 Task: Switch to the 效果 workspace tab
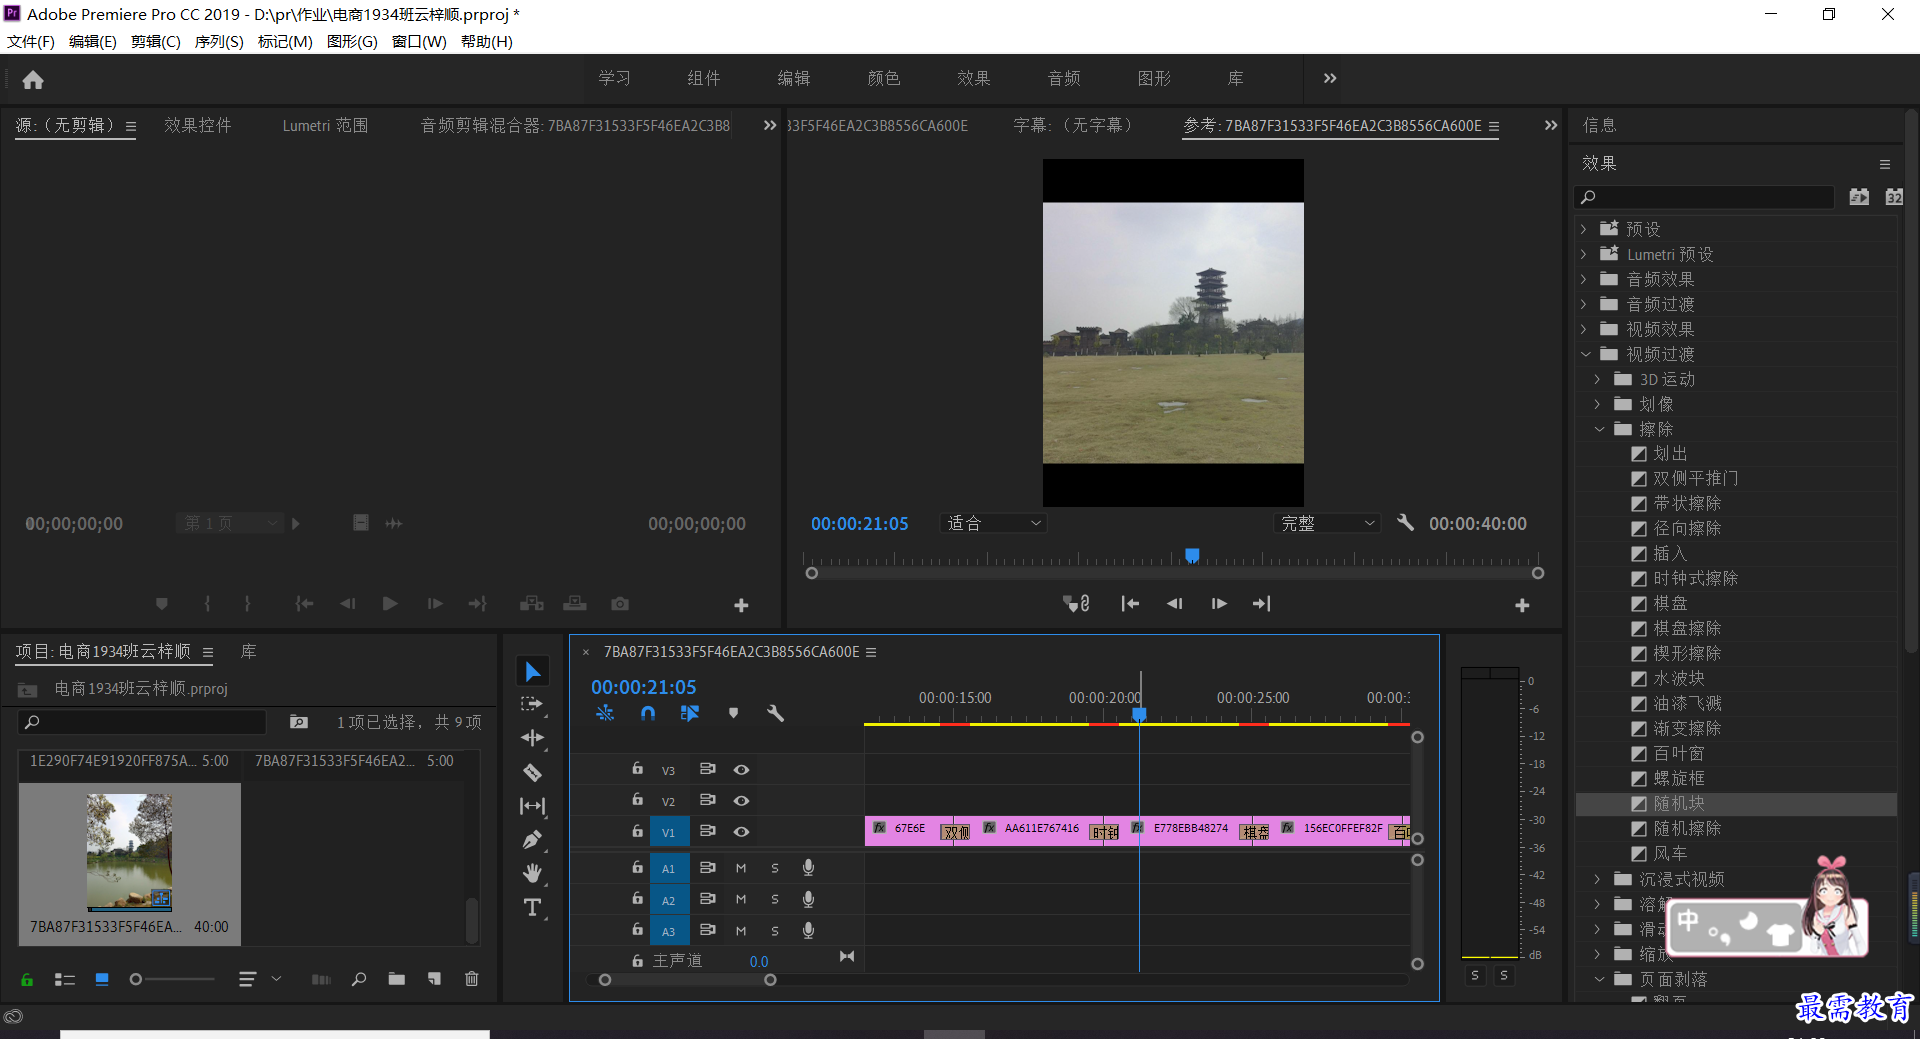[x=973, y=78]
